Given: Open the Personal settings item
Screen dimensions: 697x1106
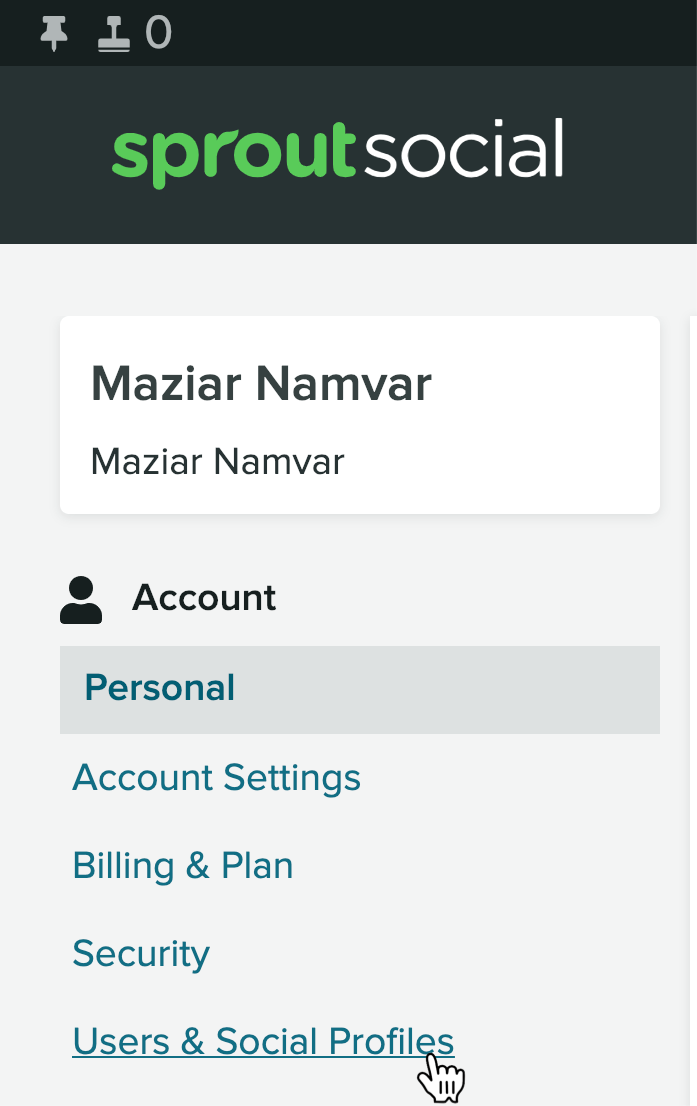Looking at the screenshot, I should tap(360, 689).
